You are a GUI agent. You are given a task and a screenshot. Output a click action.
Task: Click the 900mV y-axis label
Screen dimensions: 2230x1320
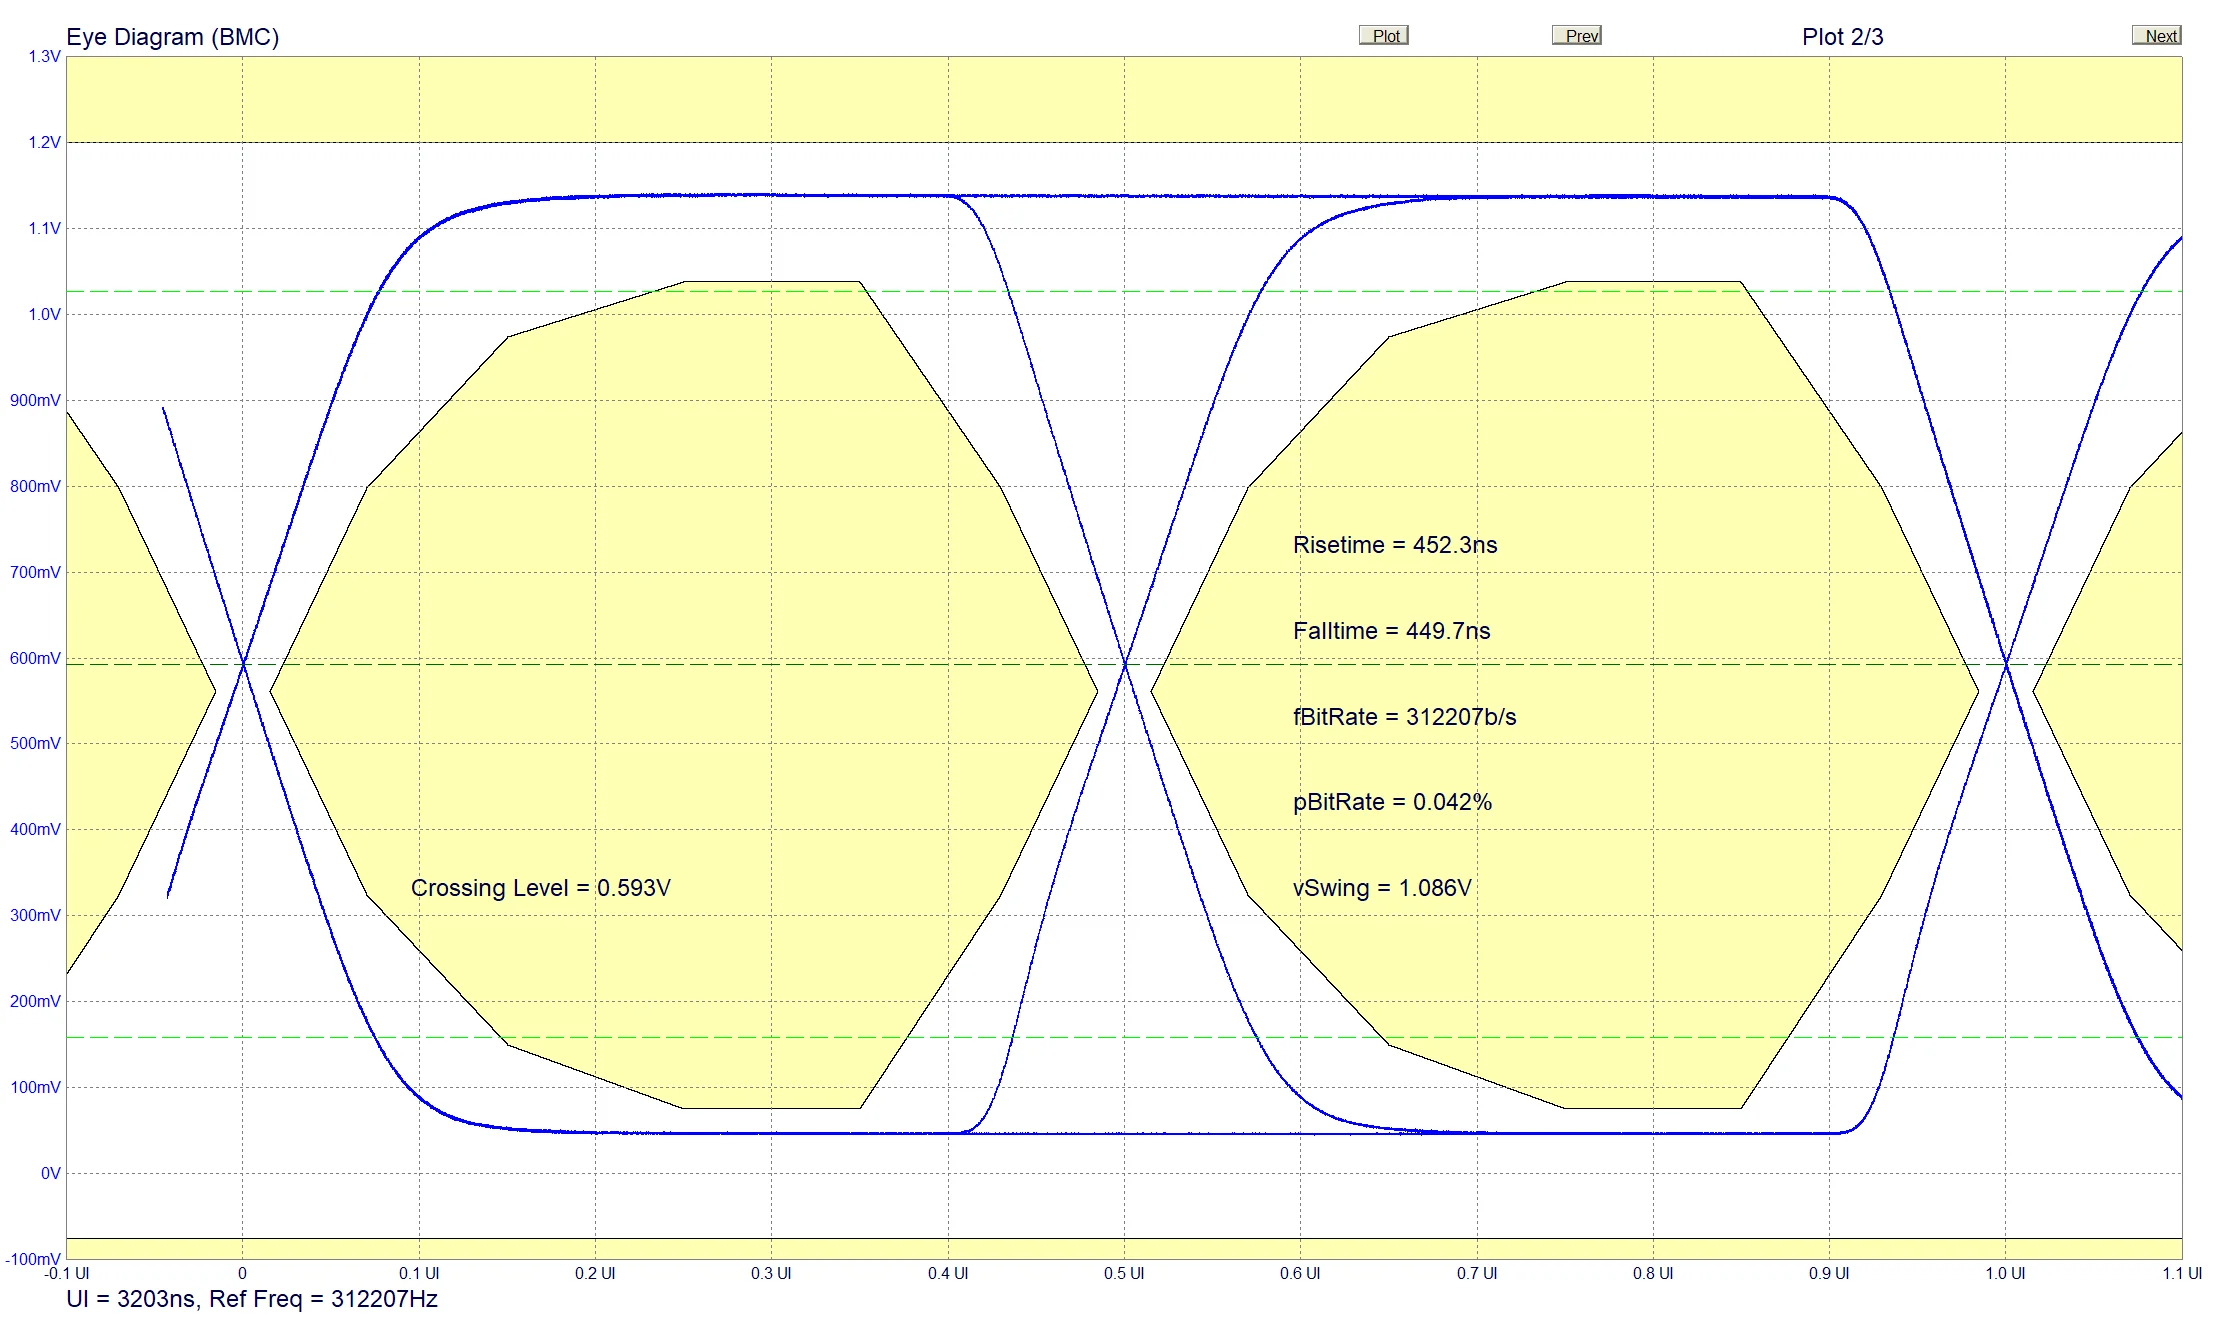[35, 400]
